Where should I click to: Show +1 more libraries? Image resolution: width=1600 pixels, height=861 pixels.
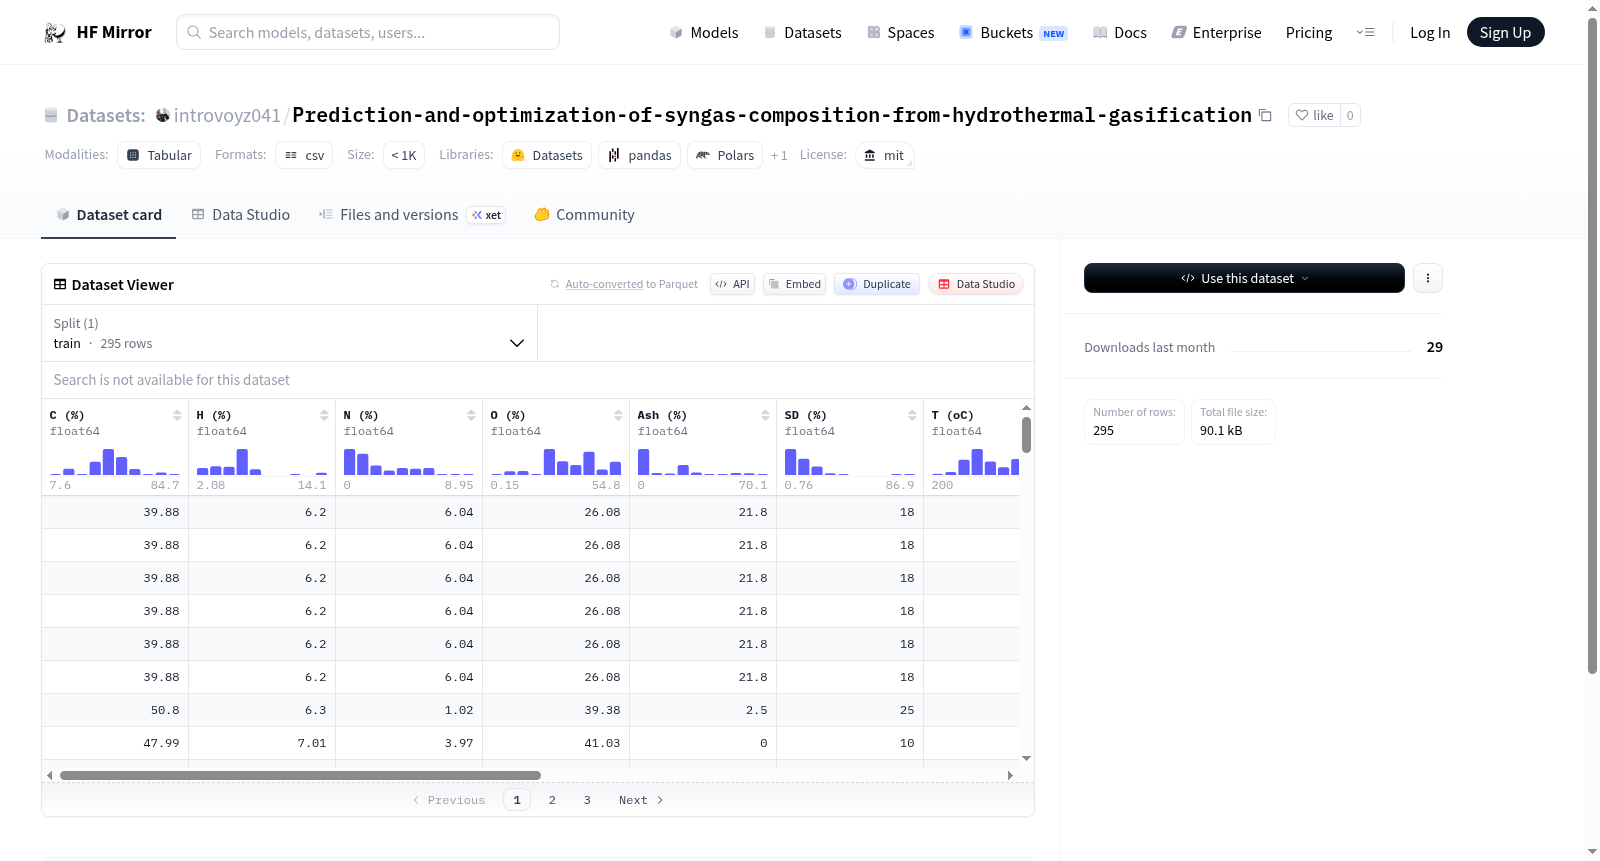779,155
